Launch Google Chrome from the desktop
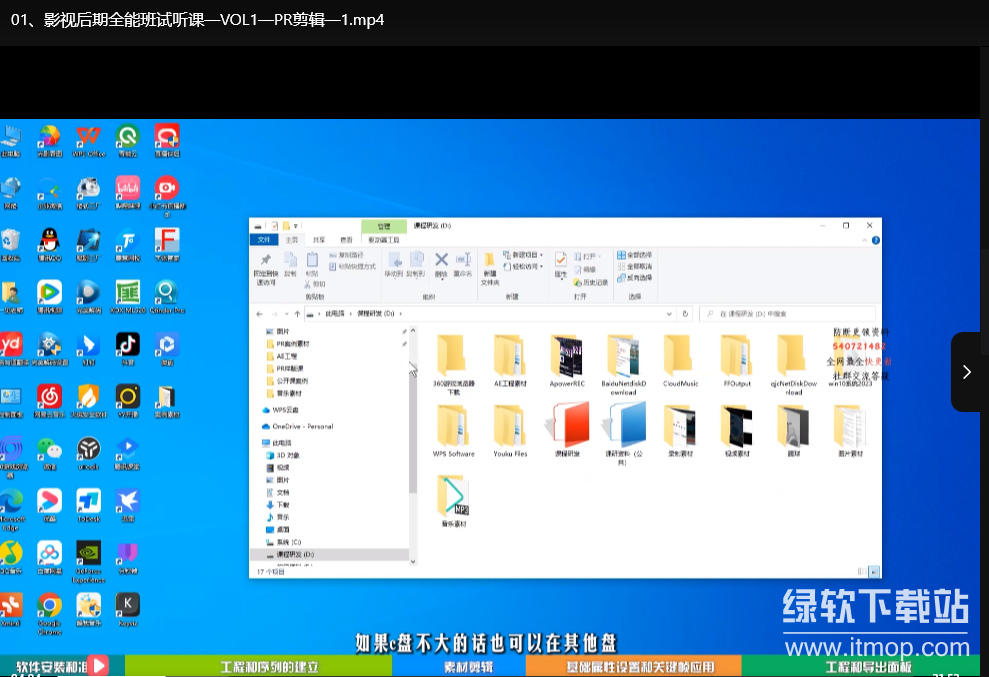The image size is (989, 677). (49, 614)
